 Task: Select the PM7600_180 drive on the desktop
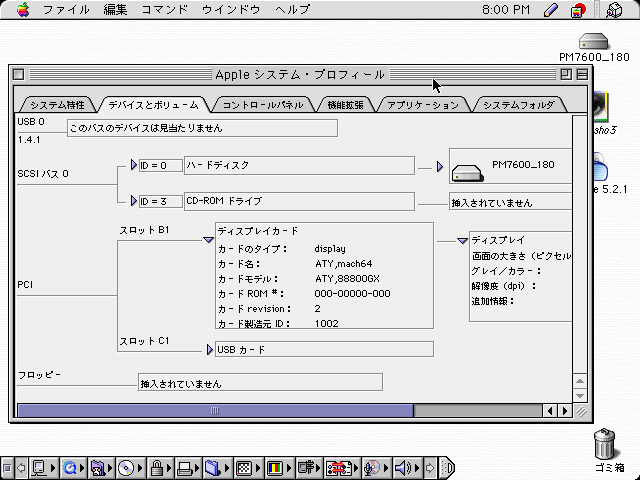594,47
